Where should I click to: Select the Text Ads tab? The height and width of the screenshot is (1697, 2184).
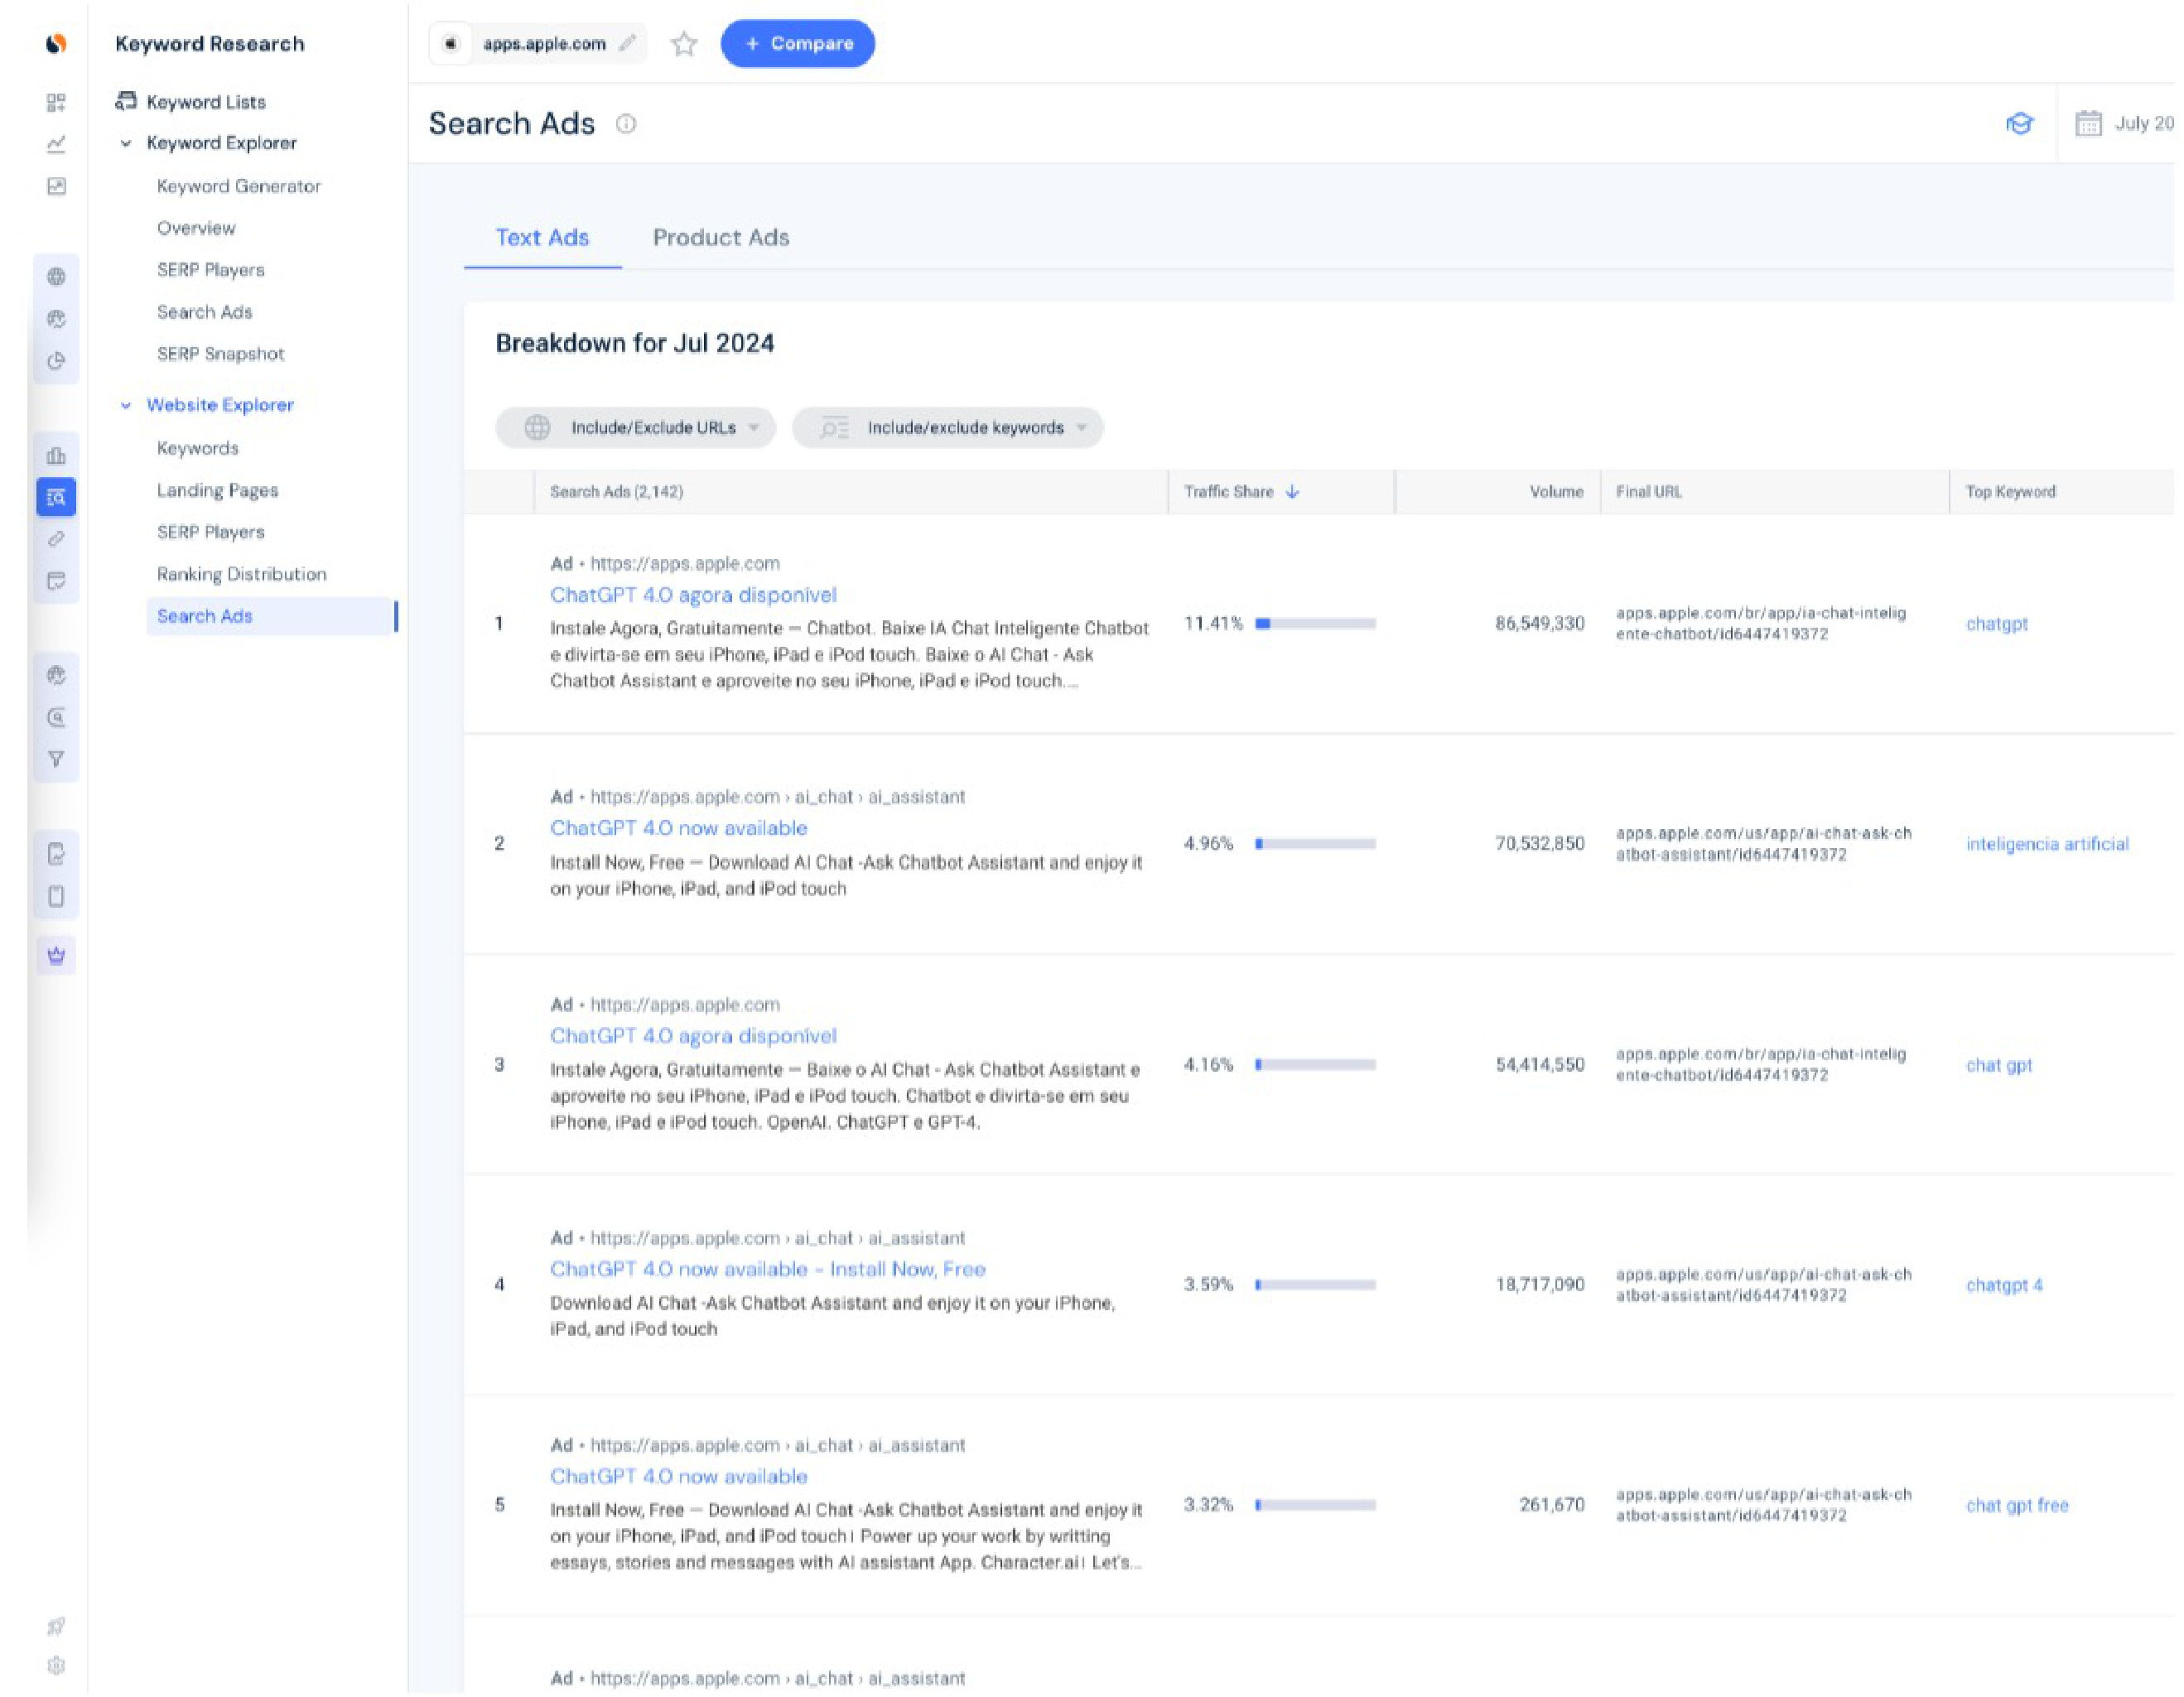coord(542,238)
